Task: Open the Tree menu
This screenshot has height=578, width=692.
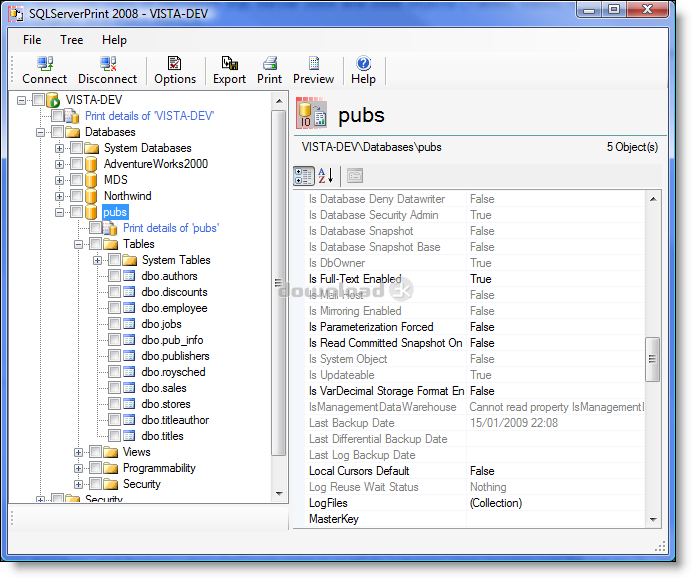Action: pos(71,40)
